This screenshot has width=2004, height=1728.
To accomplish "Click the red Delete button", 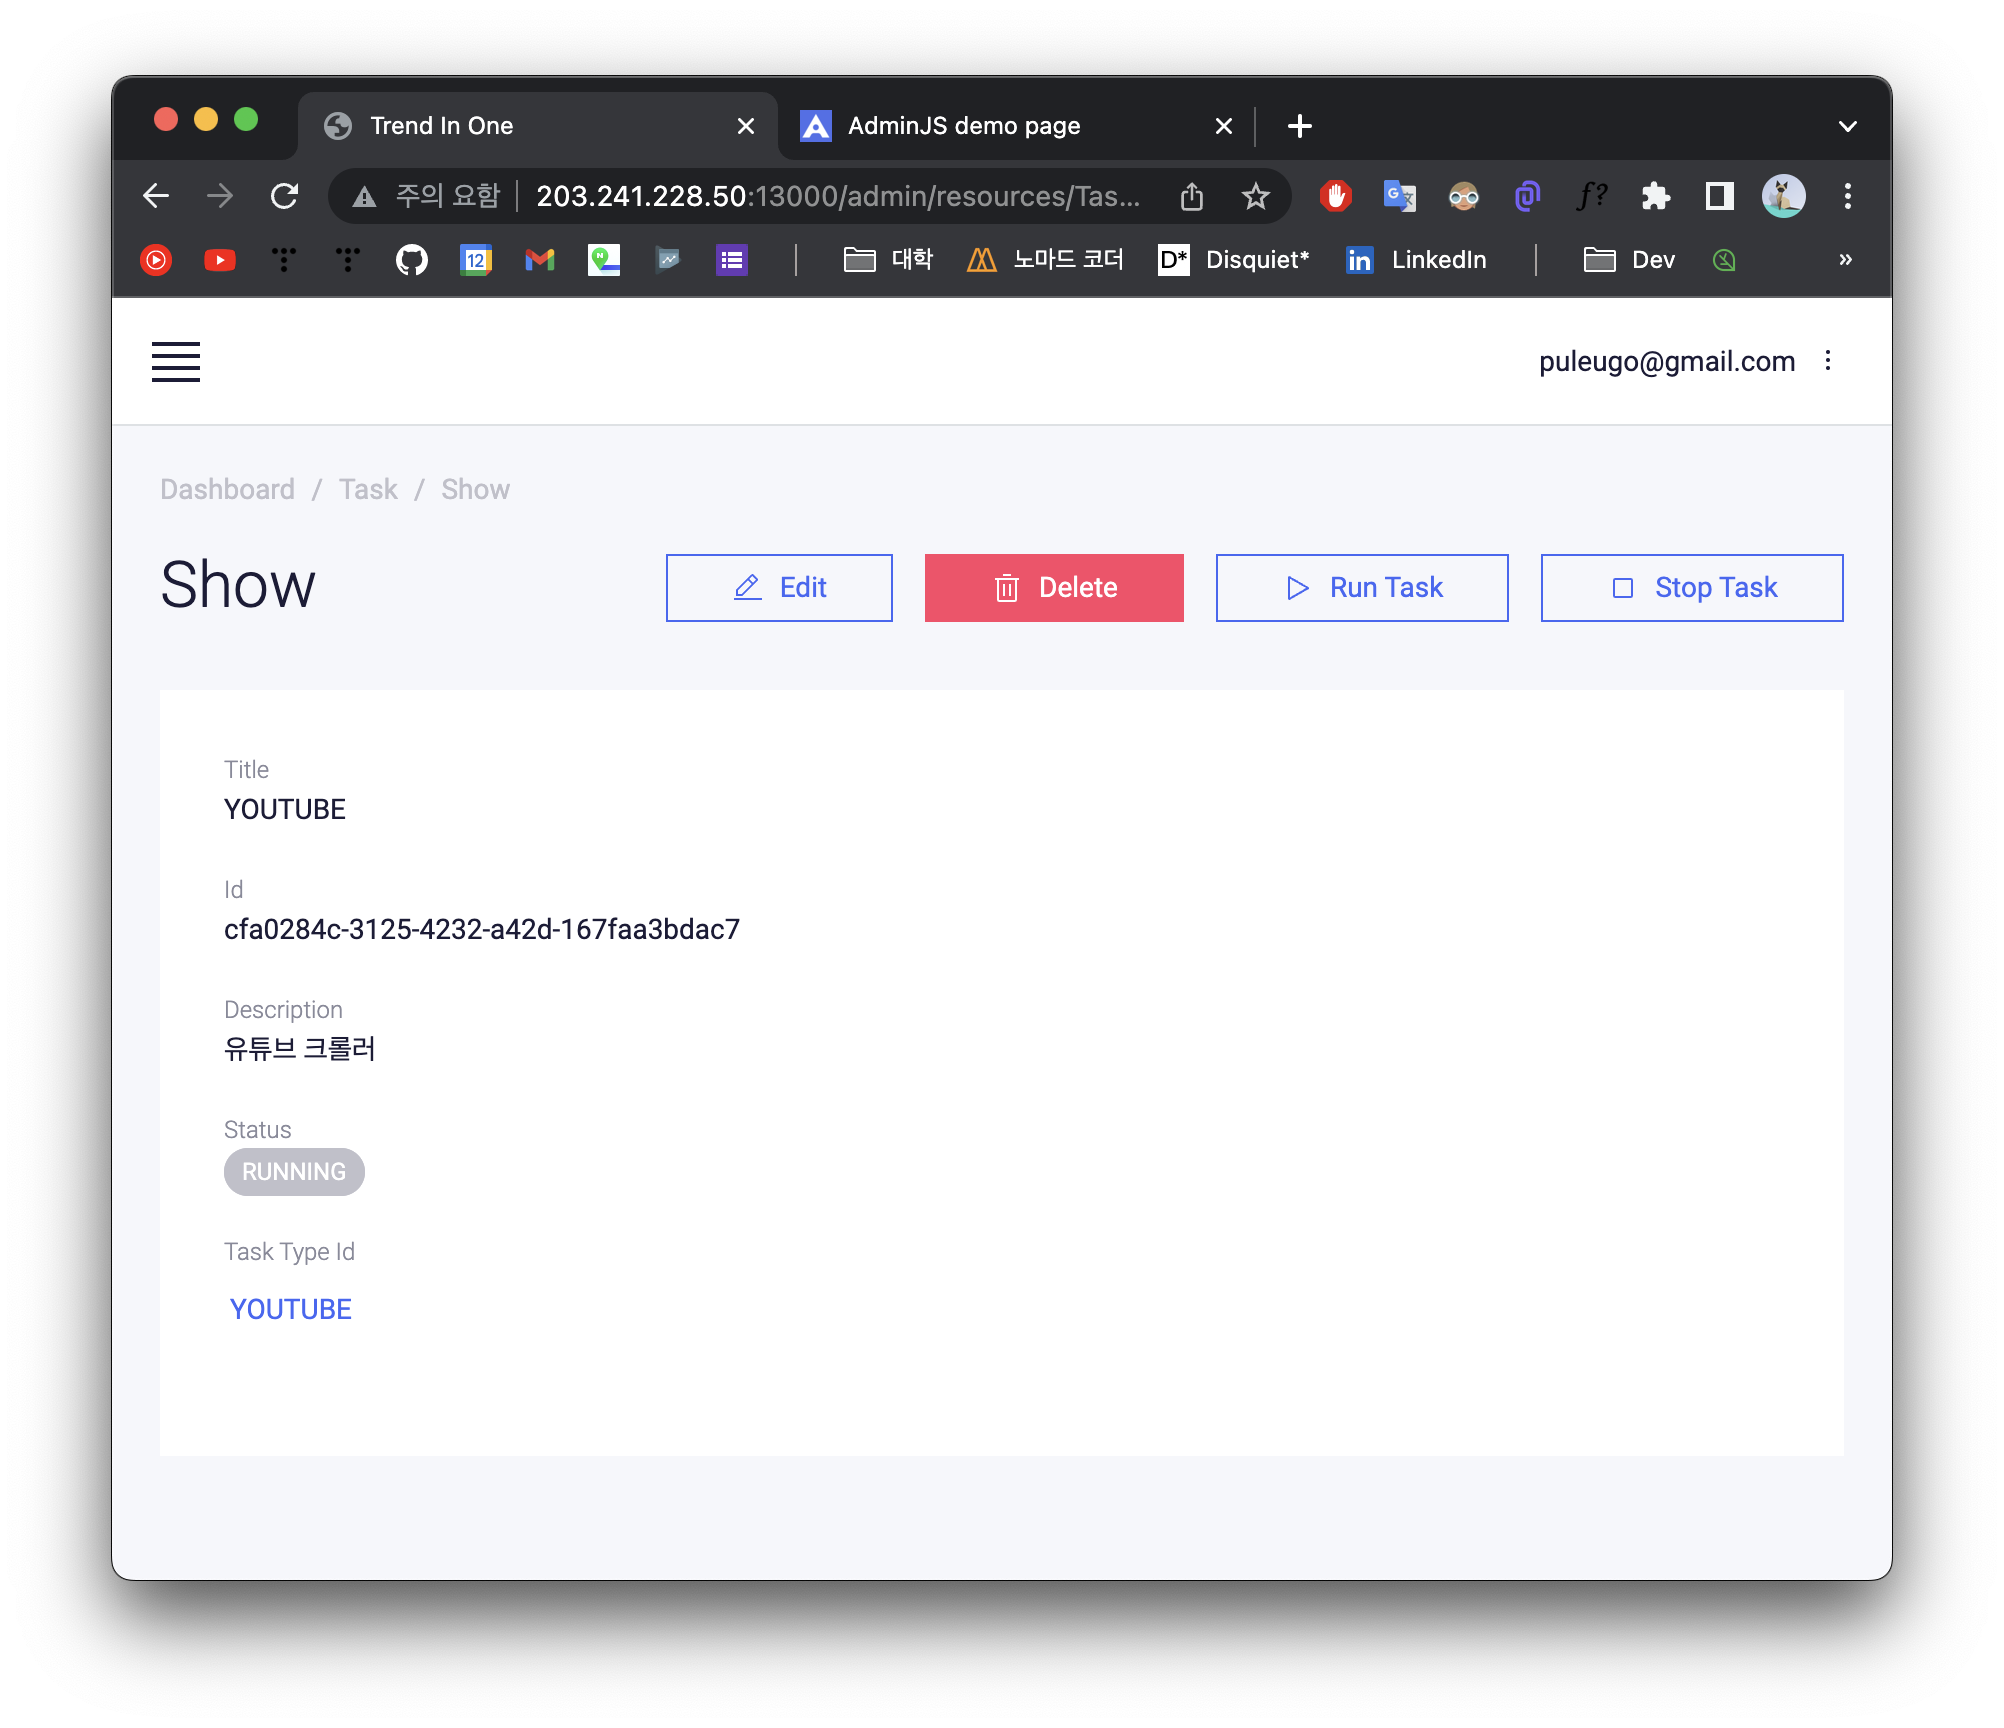I will coord(1054,588).
